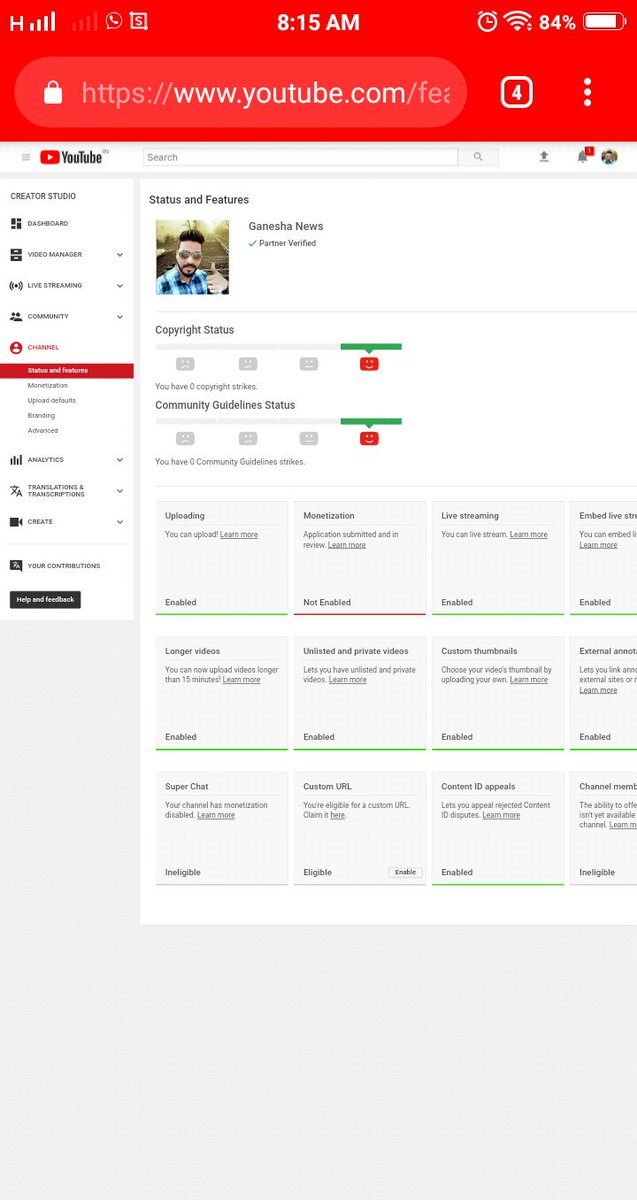This screenshot has height=1200, width=637.
Task: Expand the Create section
Action: [120, 522]
